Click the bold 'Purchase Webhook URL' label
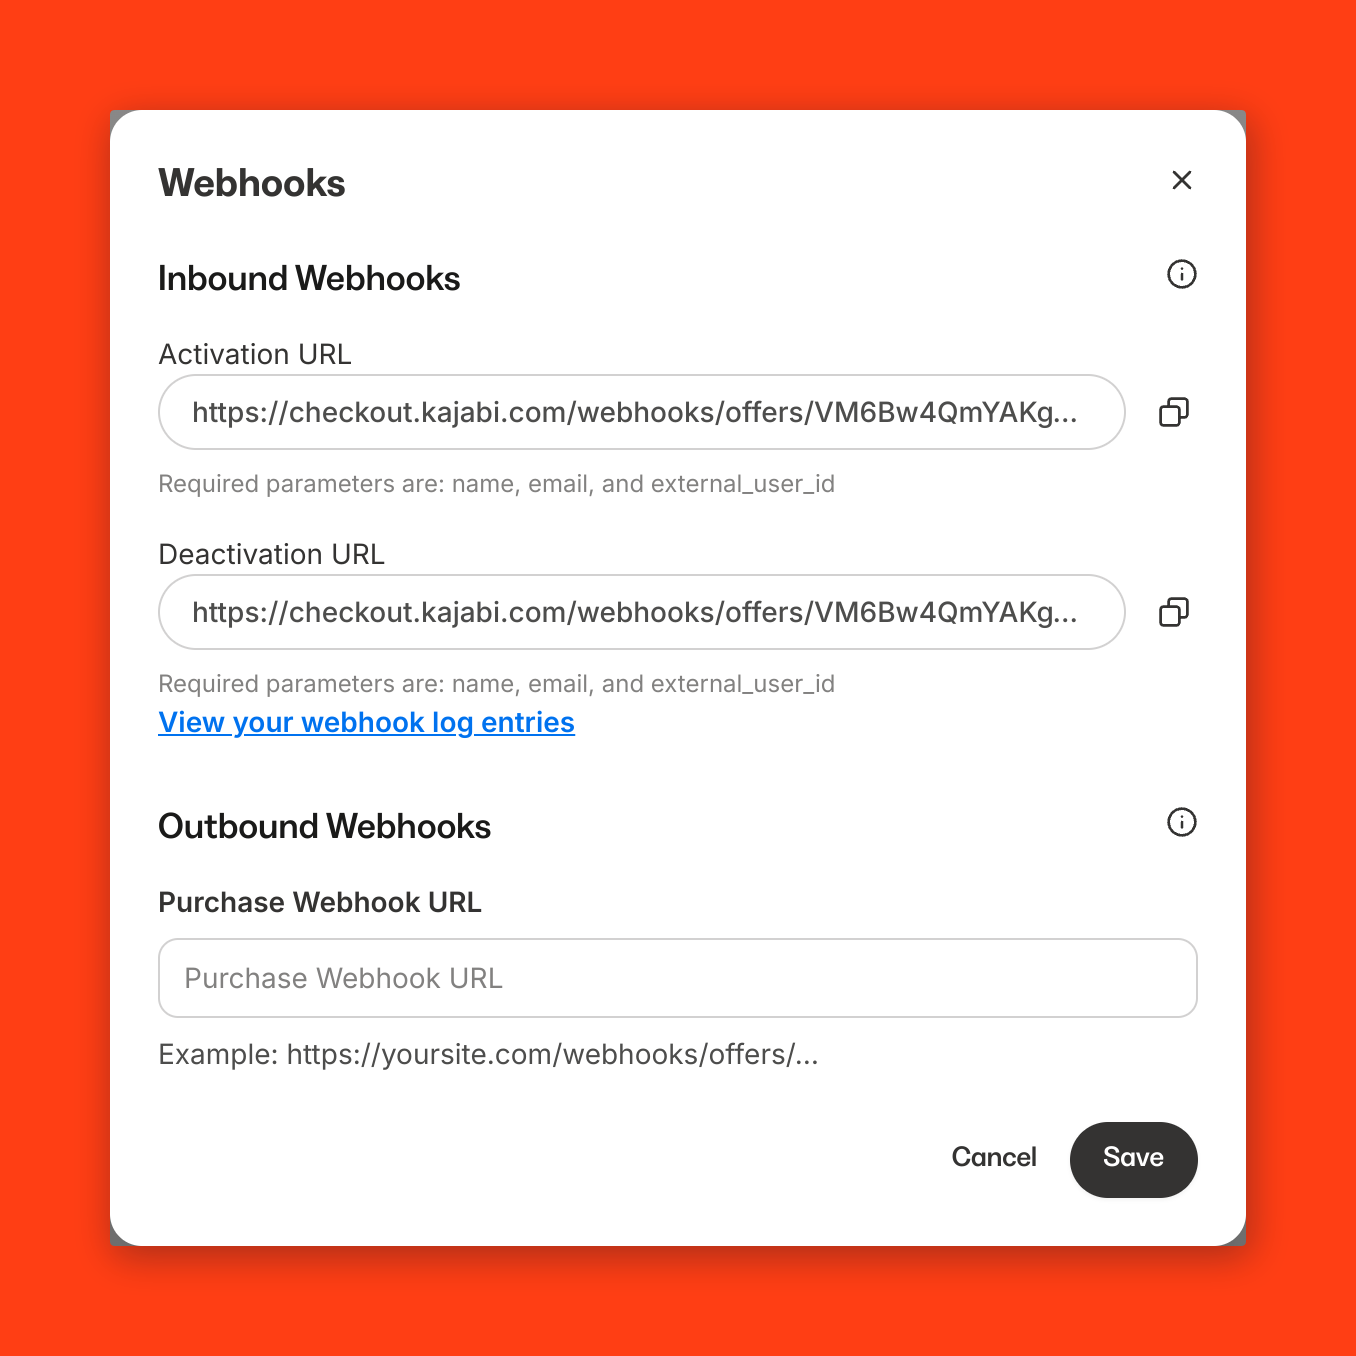Viewport: 1356px width, 1356px height. (x=320, y=902)
